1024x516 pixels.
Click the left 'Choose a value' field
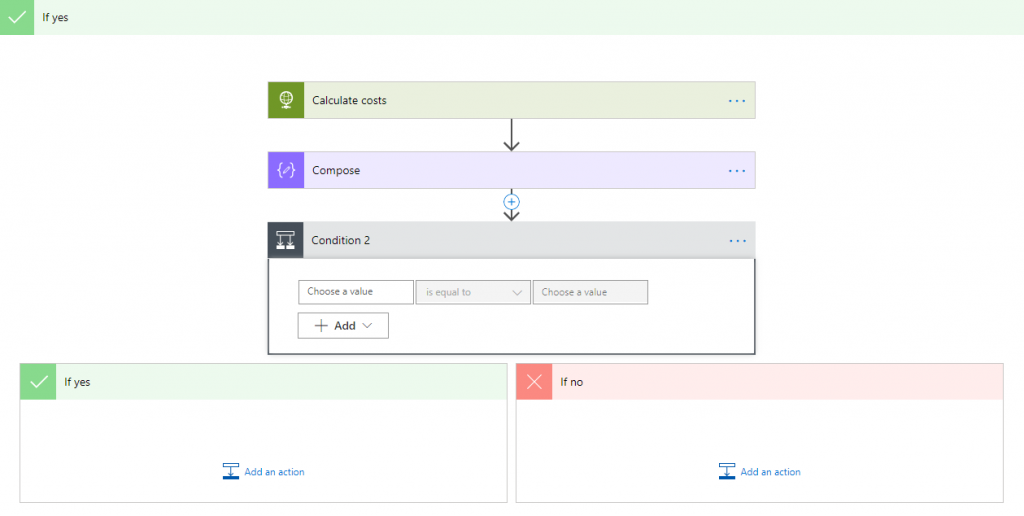355,292
